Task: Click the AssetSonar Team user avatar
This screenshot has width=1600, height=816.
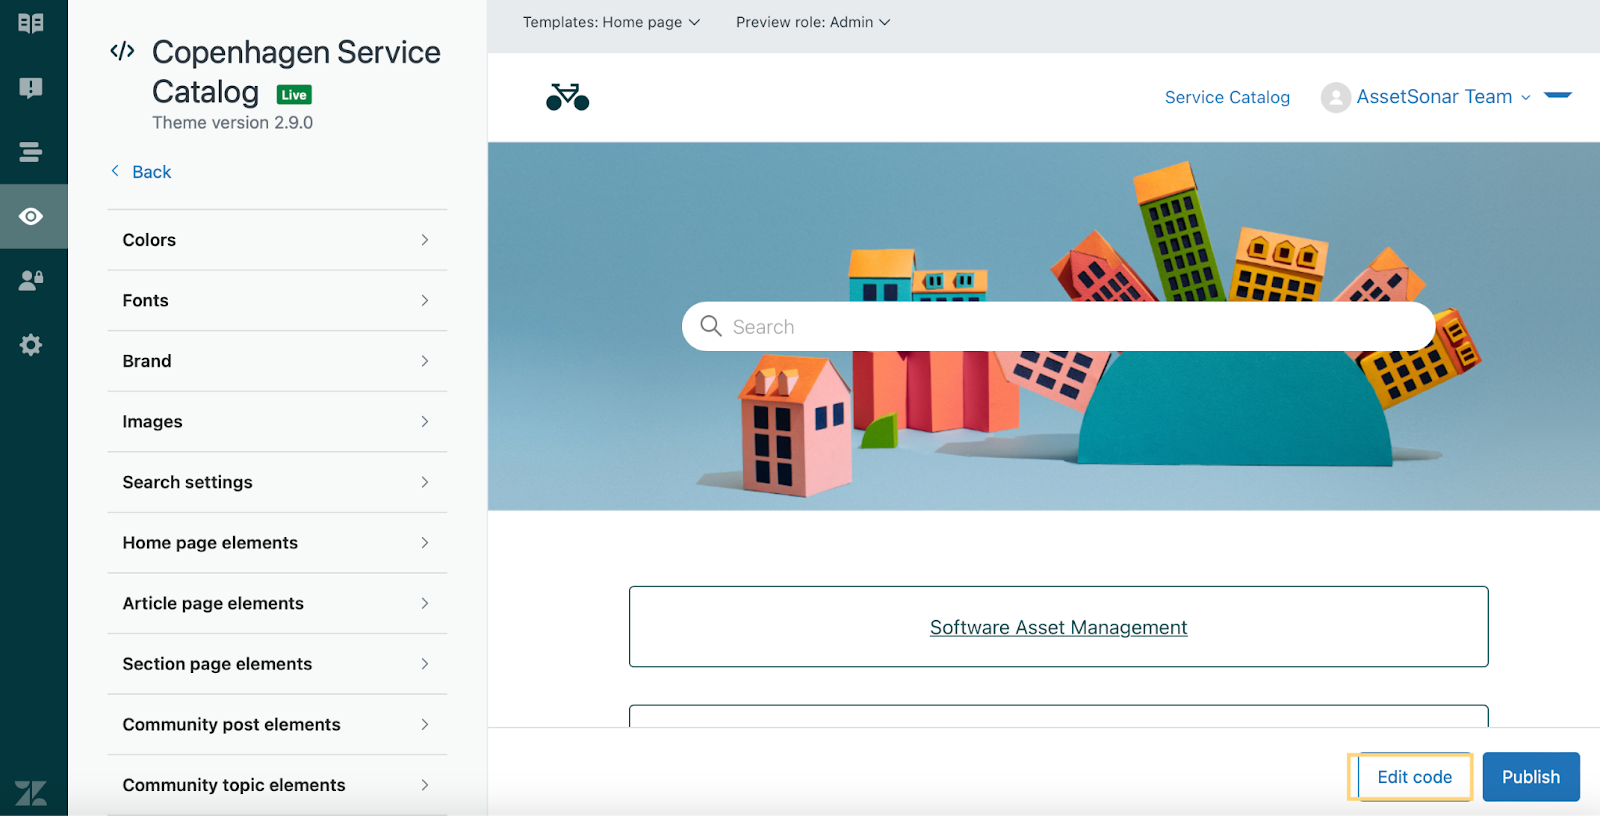Action: click(1335, 97)
